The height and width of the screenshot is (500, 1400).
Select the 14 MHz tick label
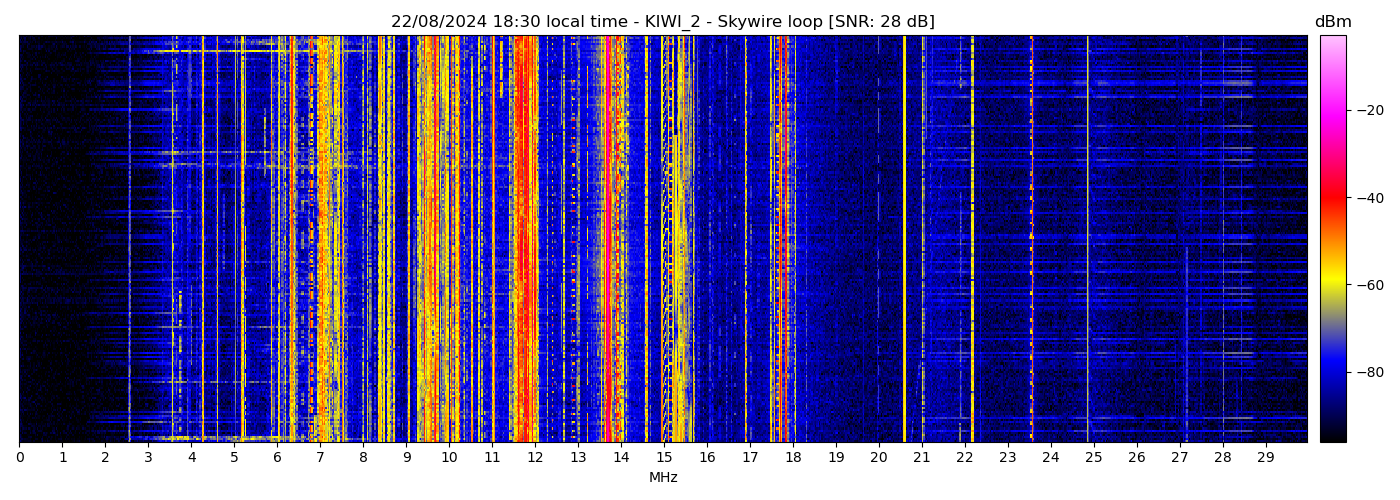coord(621,457)
